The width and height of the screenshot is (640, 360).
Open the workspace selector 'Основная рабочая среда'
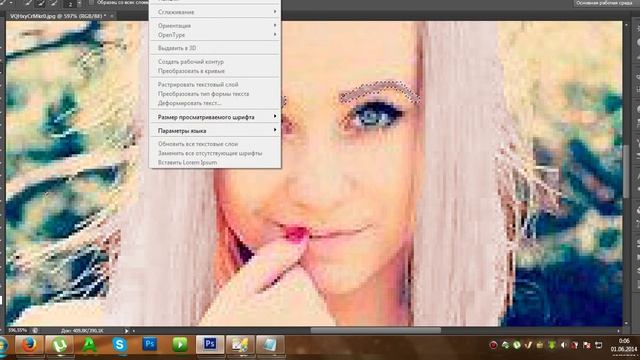pyautogui.click(x=604, y=3)
